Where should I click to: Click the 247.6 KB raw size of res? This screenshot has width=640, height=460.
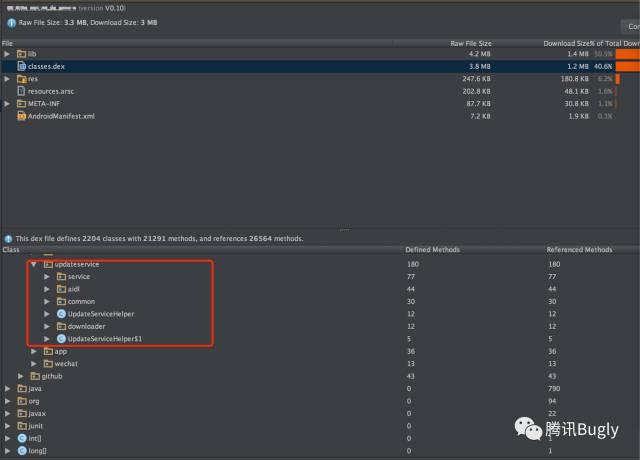coord(476,79)
